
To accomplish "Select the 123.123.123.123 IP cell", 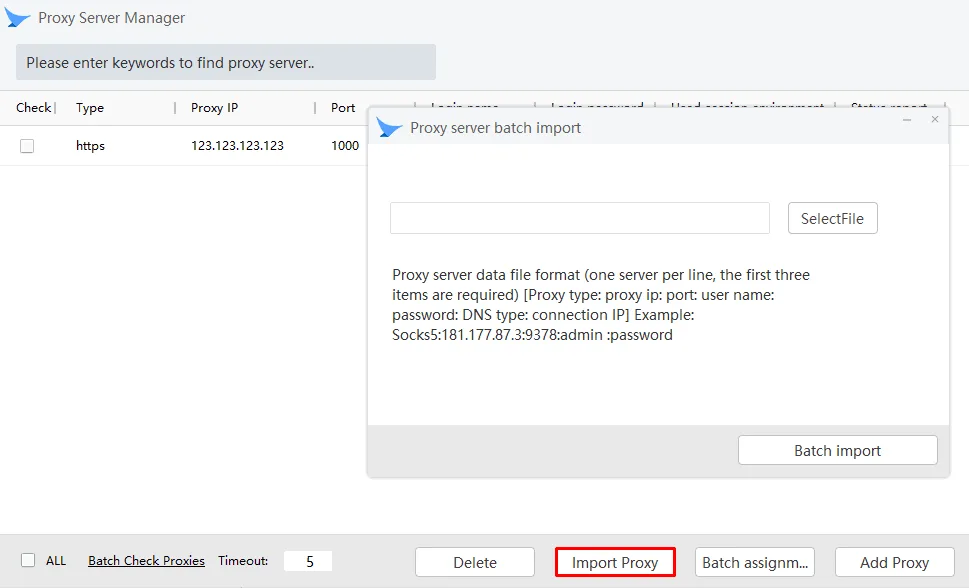I will click(237, 146).
